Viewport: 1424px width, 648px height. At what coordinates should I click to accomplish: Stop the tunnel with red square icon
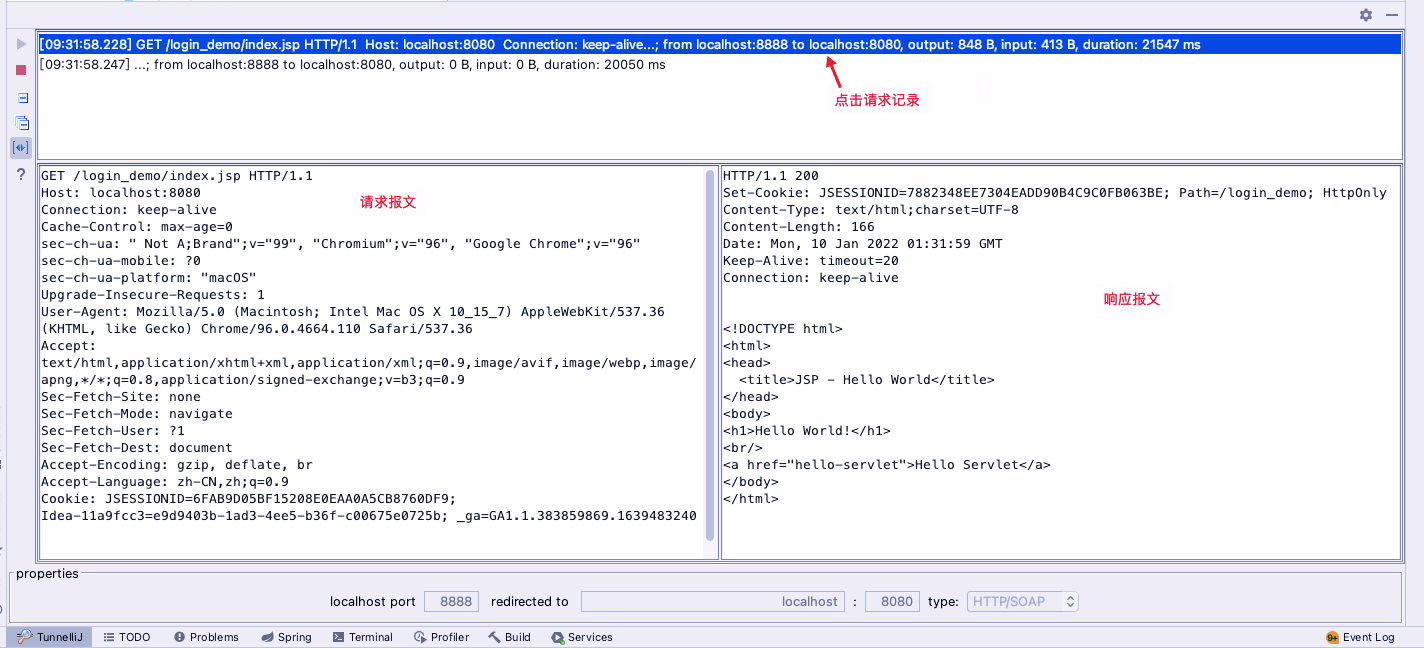tap(21, 70)
